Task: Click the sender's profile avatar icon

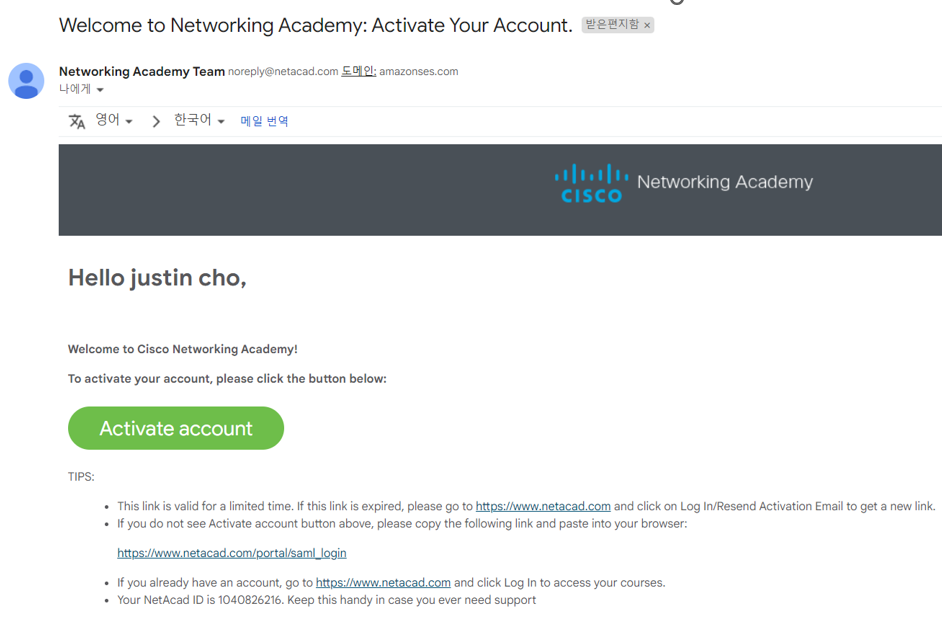Action: pyautogui.click(x=26, y=81)
